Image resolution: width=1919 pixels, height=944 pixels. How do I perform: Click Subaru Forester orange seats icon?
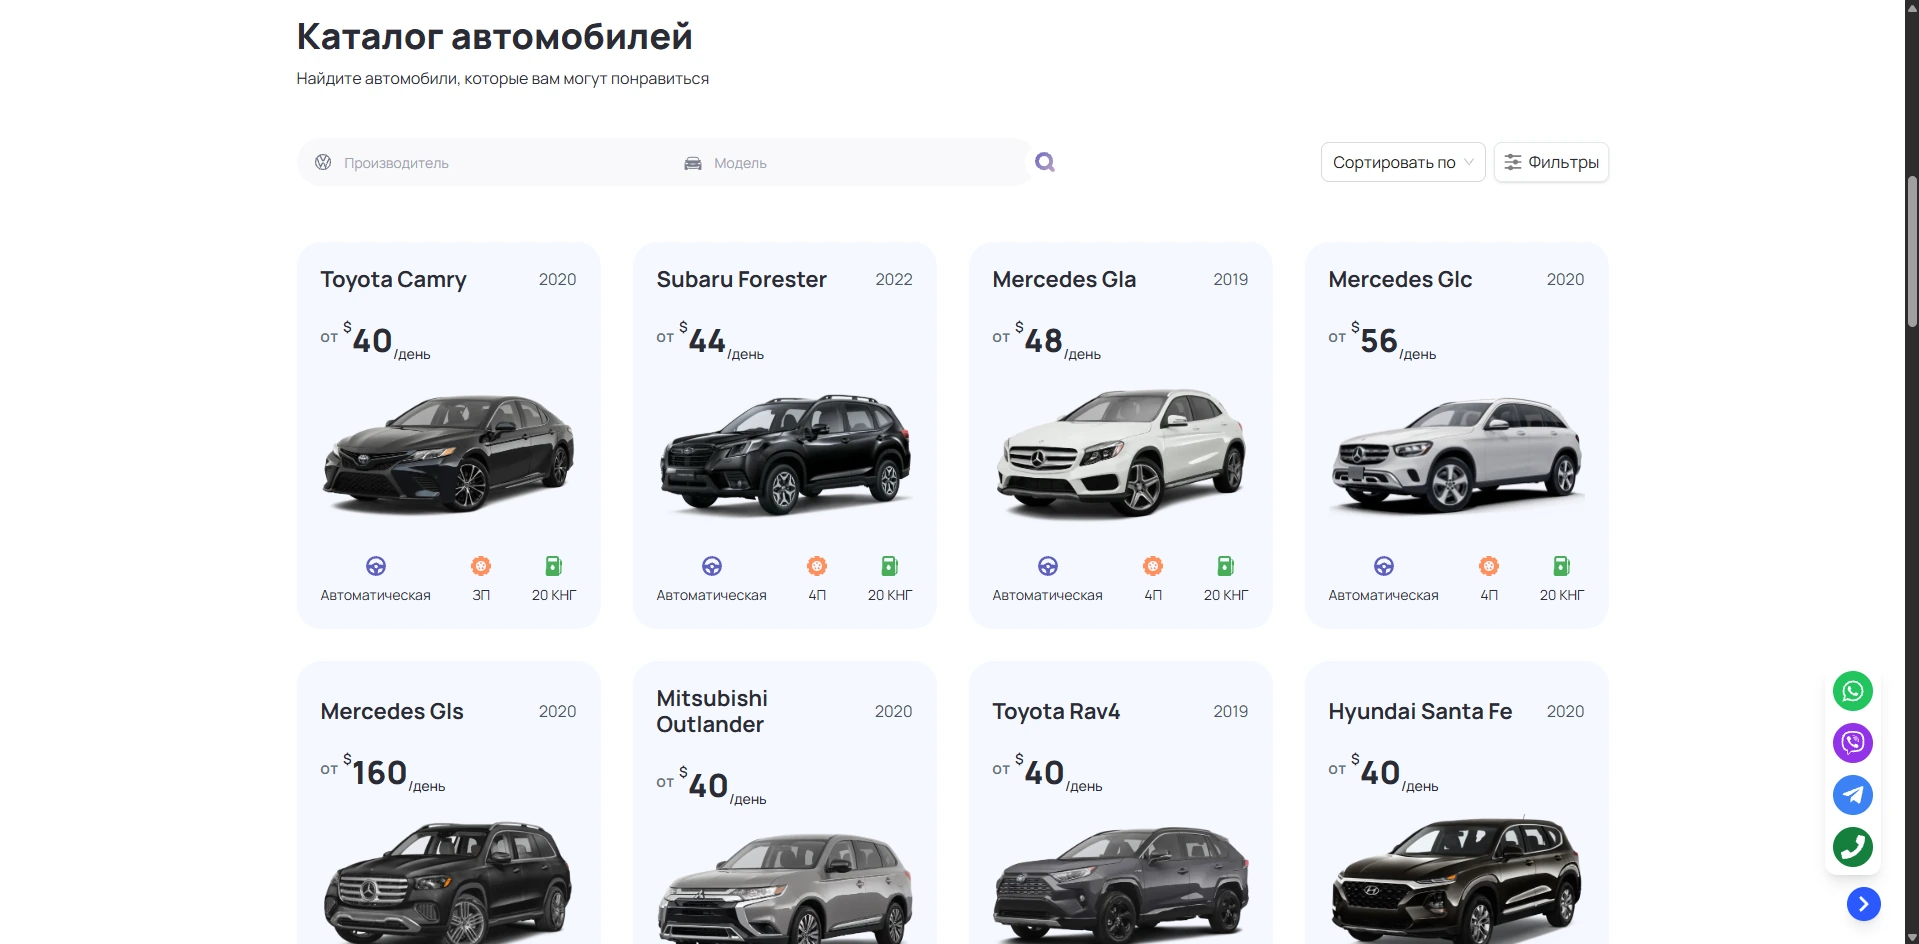click(817, 566)
